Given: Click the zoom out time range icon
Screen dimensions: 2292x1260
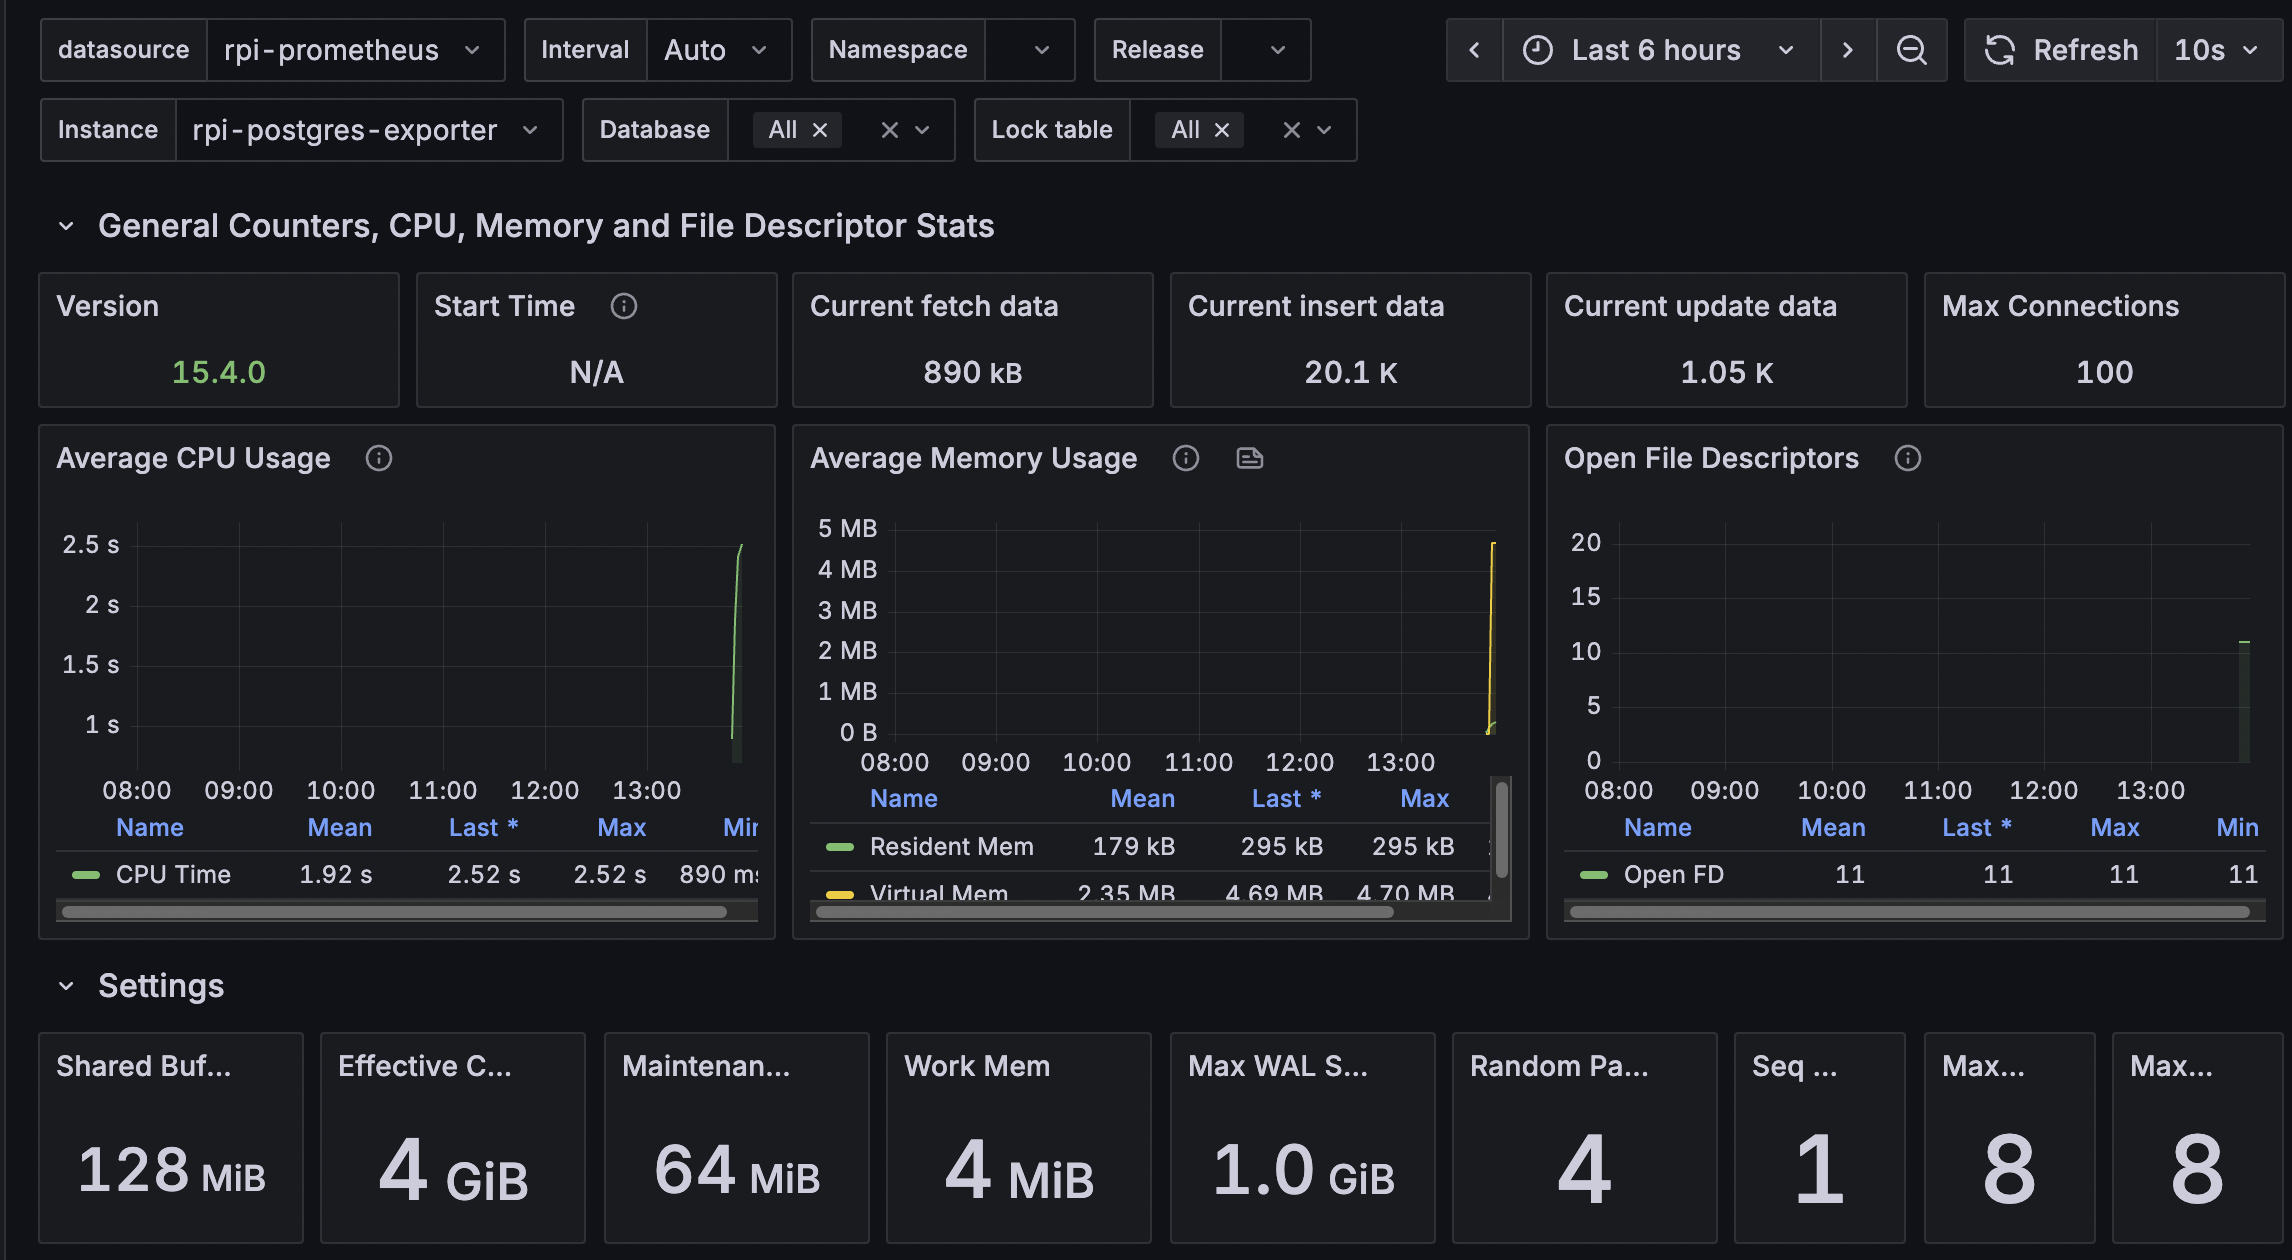Looking at the screenshot, I should click(x=1911, y=50).
